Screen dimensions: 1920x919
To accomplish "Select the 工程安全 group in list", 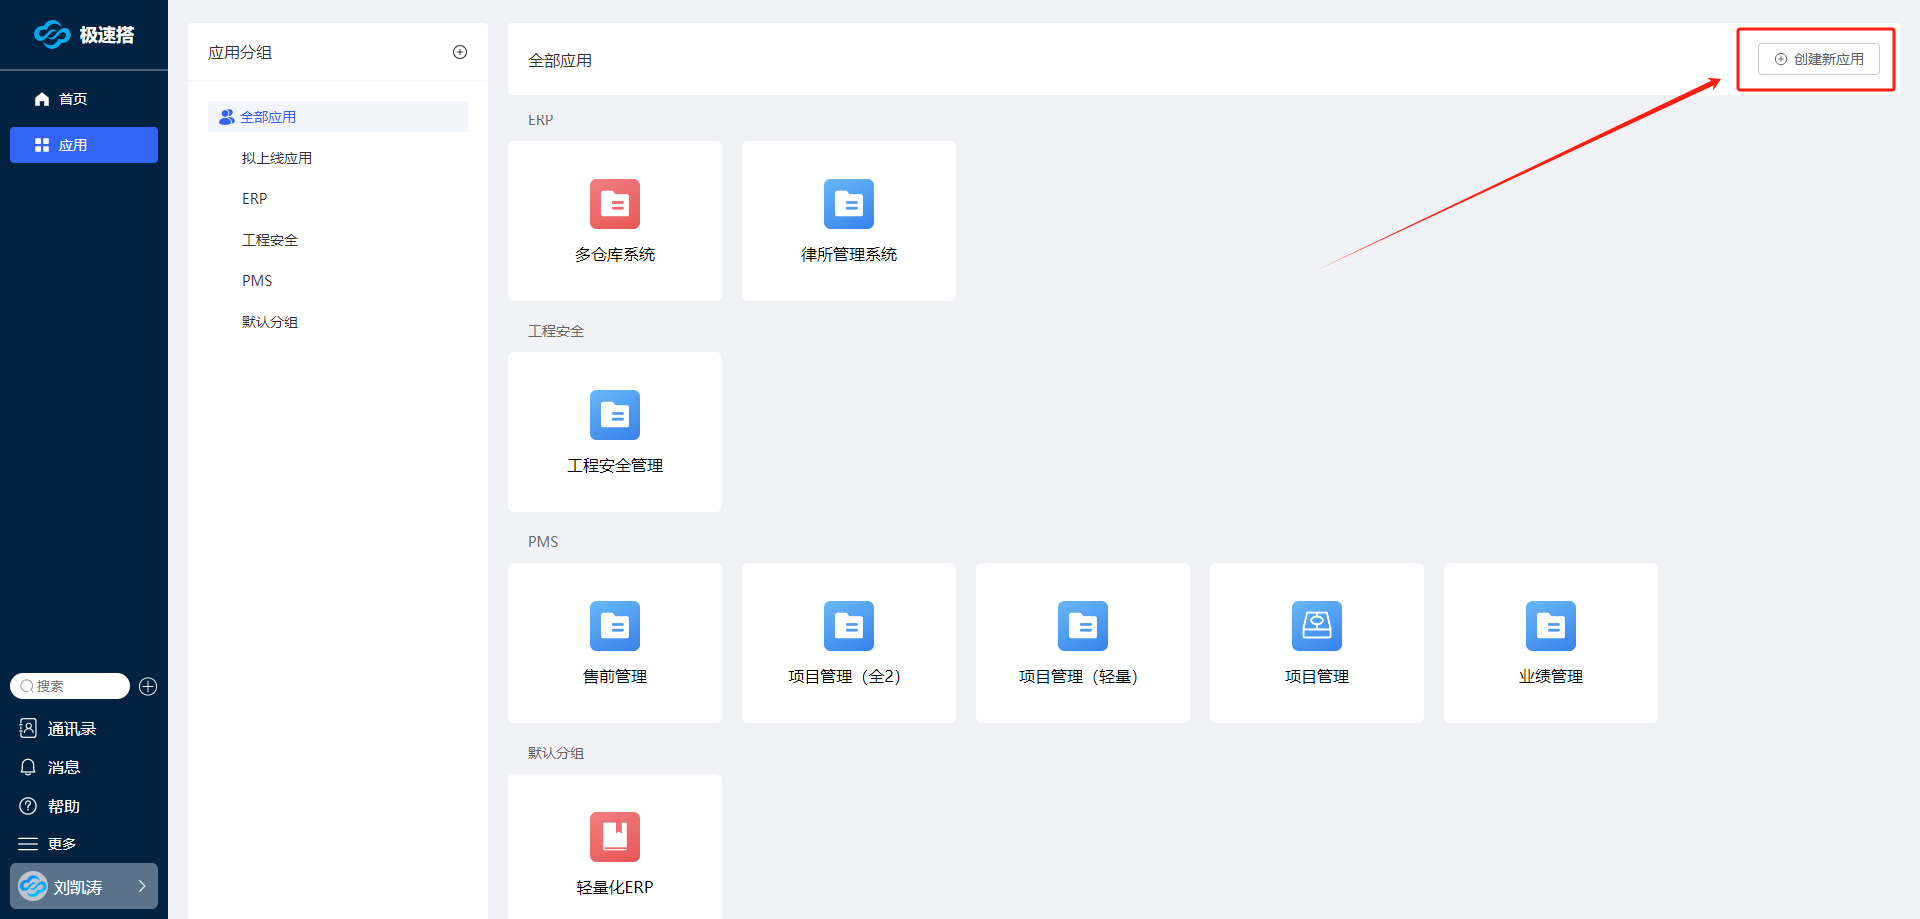I will coord(270,240).
